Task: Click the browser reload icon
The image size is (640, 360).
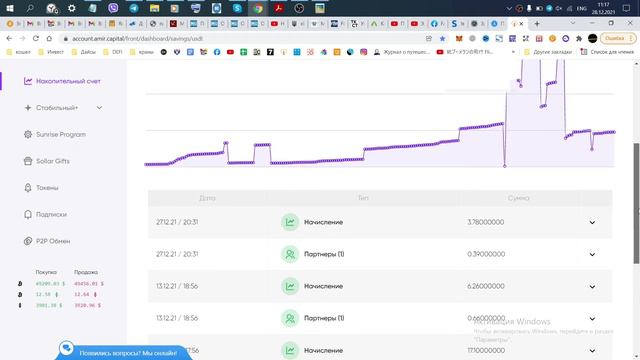Action: point(36,38)
